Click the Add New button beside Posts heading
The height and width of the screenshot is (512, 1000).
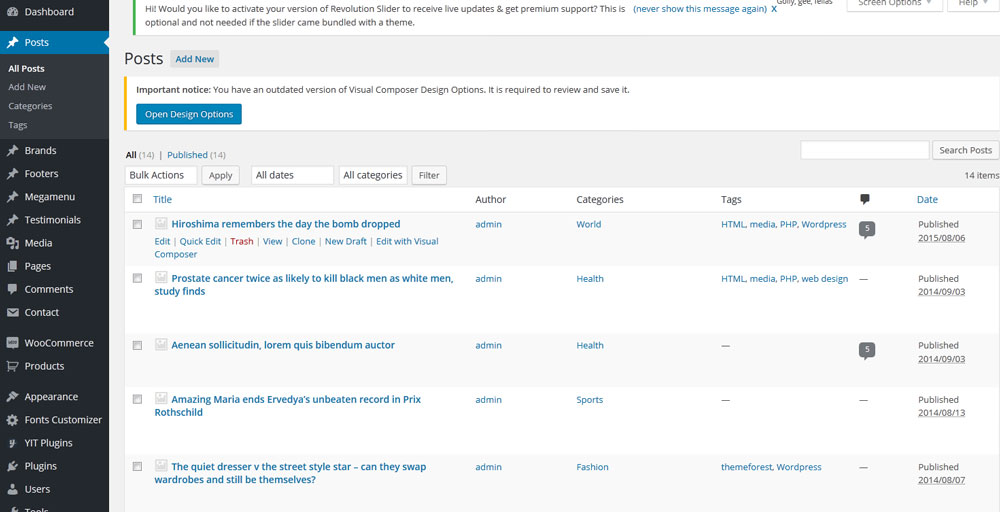(x=195, y=59)
